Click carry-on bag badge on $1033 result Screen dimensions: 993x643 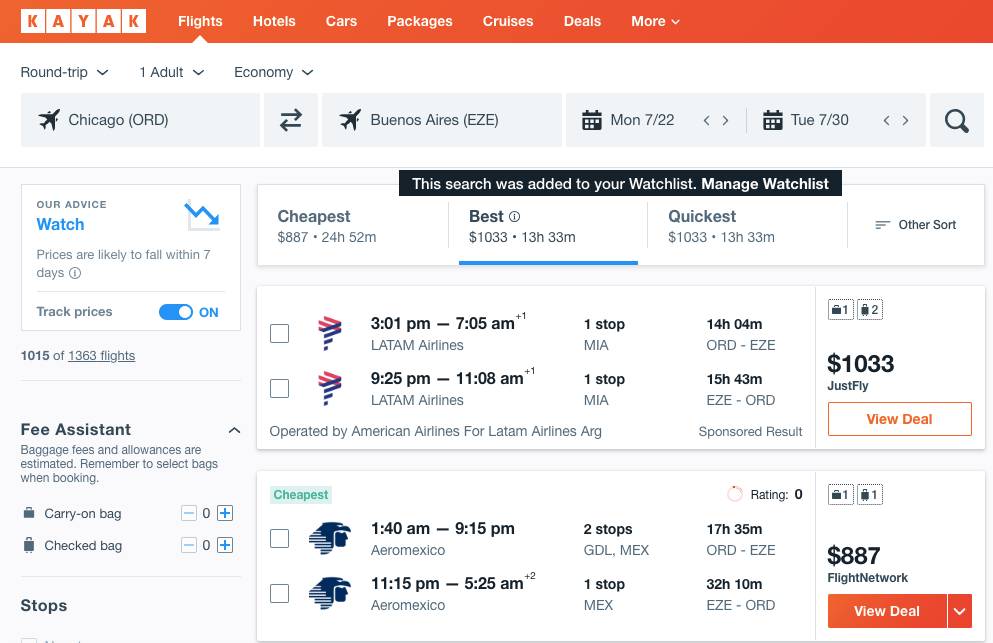click(x=841, y=310)
